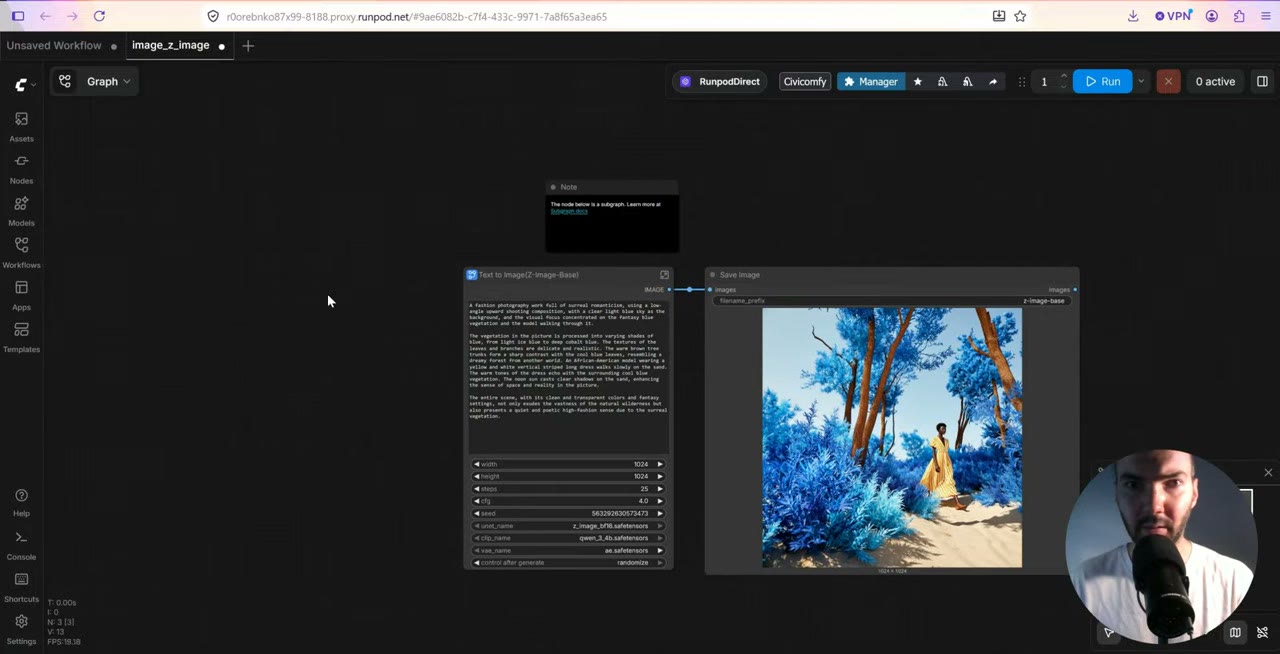Click the first unload-models icon after star
Screen dimensions: 1280x654
click(x=942, y=82)
